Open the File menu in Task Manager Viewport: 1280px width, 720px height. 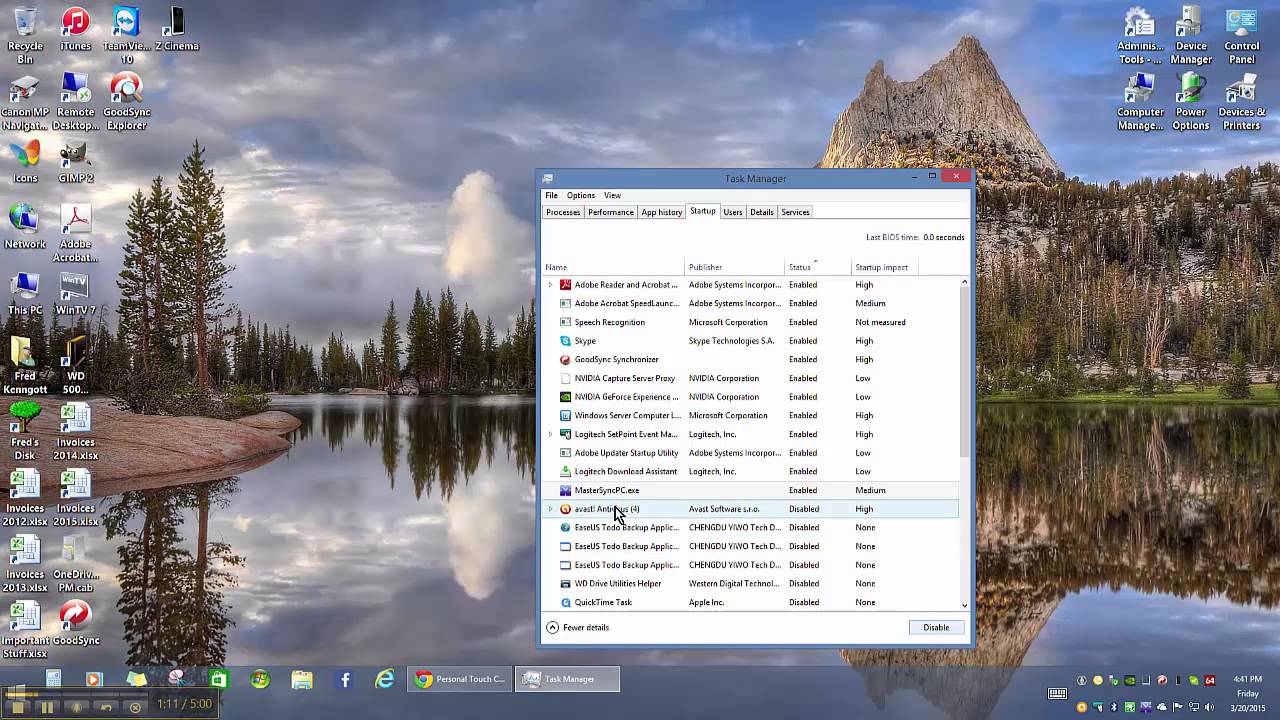[551, 195]
